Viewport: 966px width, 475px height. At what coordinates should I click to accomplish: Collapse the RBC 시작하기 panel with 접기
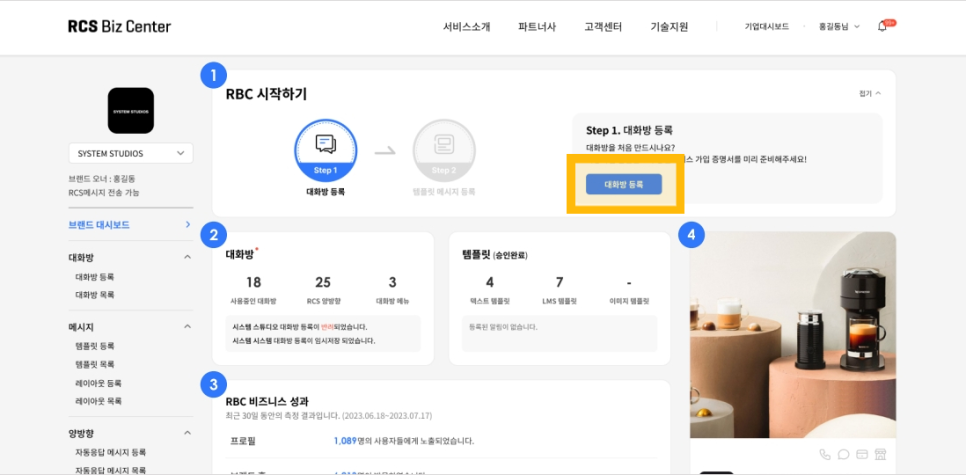pyautogui.click(x=870, y=93)
